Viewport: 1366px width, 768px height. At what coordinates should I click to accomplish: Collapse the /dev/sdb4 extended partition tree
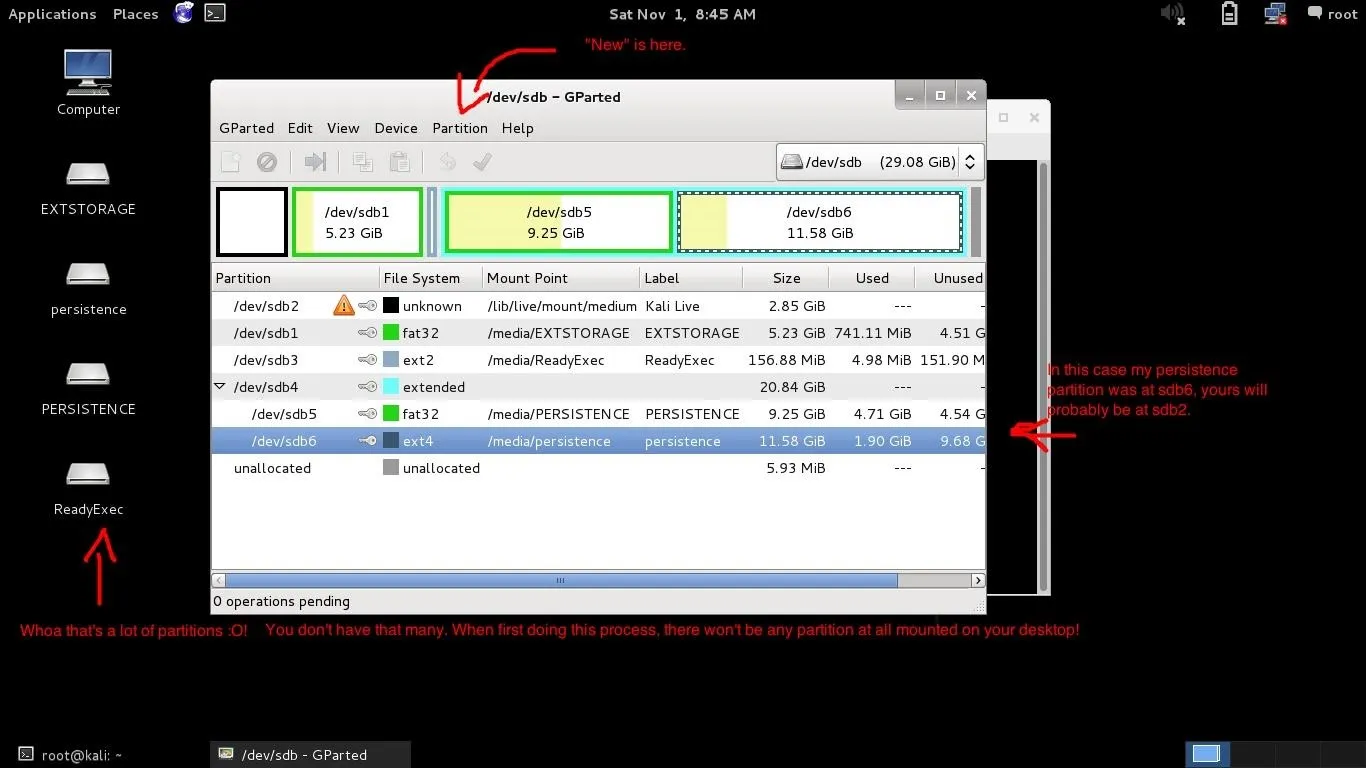pos(220,387)
